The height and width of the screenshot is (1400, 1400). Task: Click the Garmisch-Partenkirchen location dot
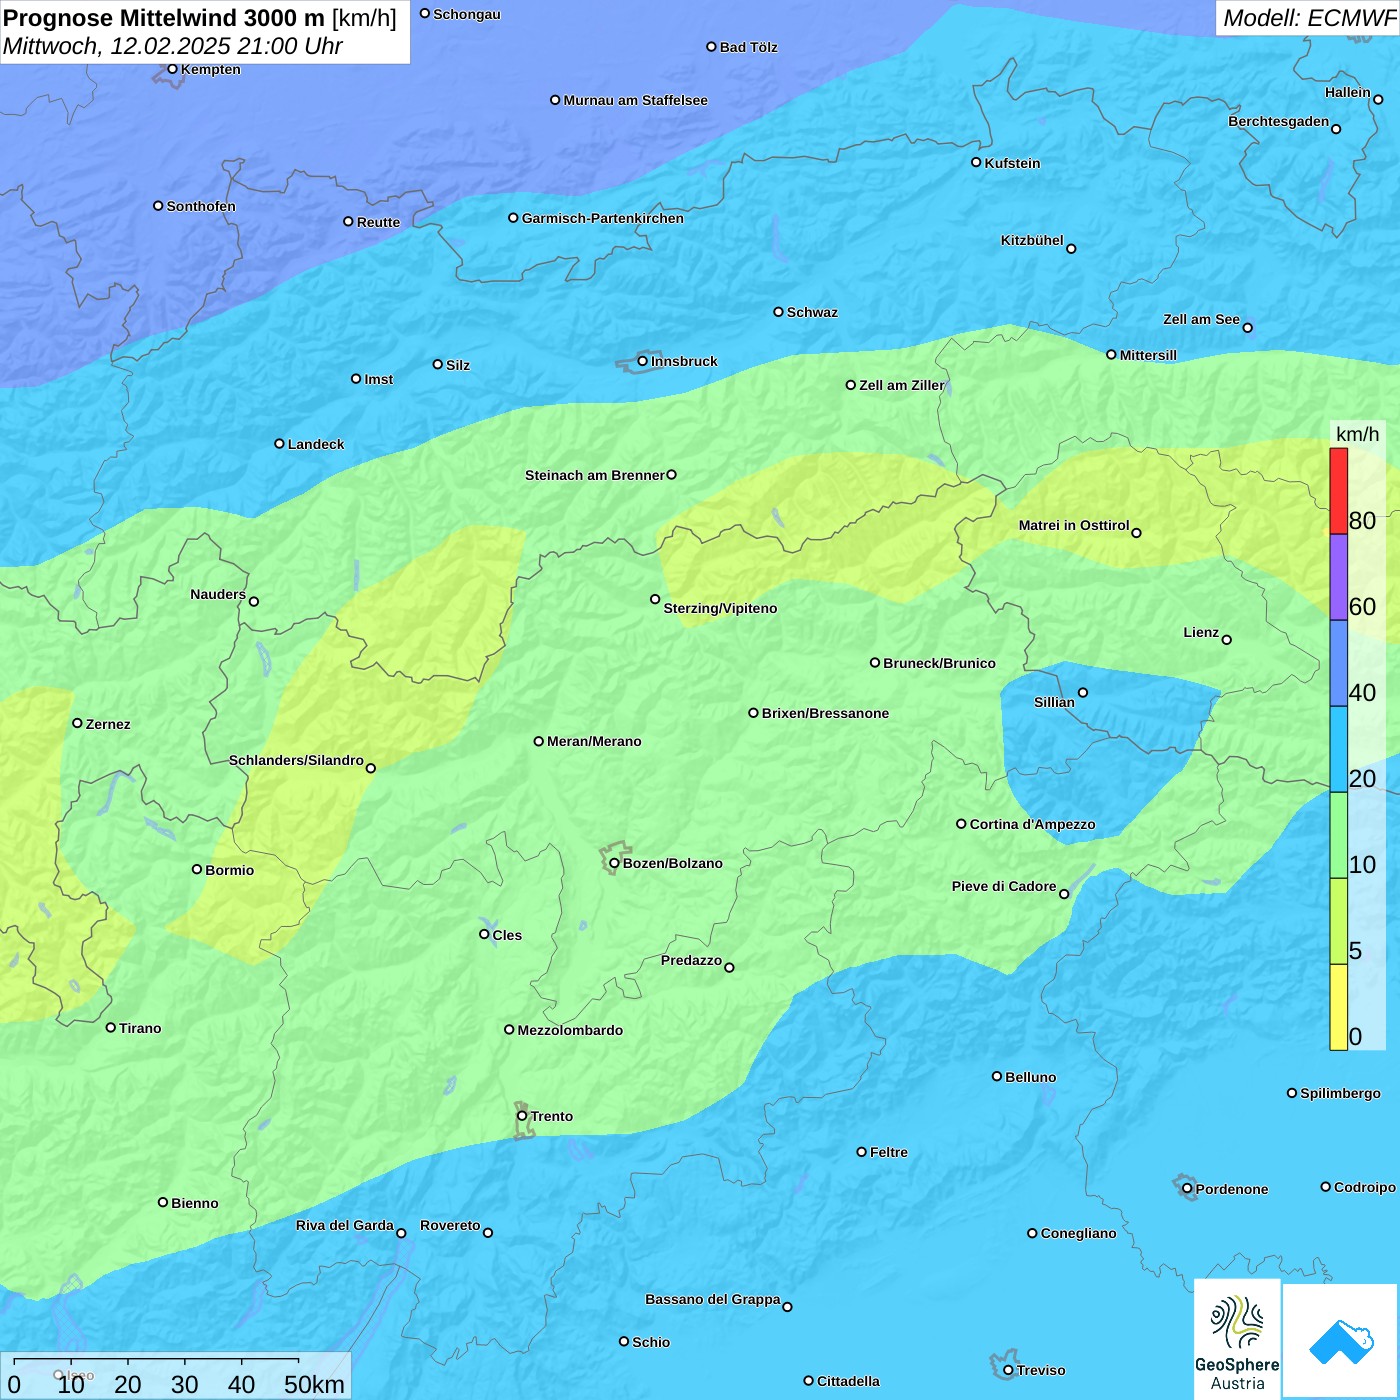coord(513,218)
